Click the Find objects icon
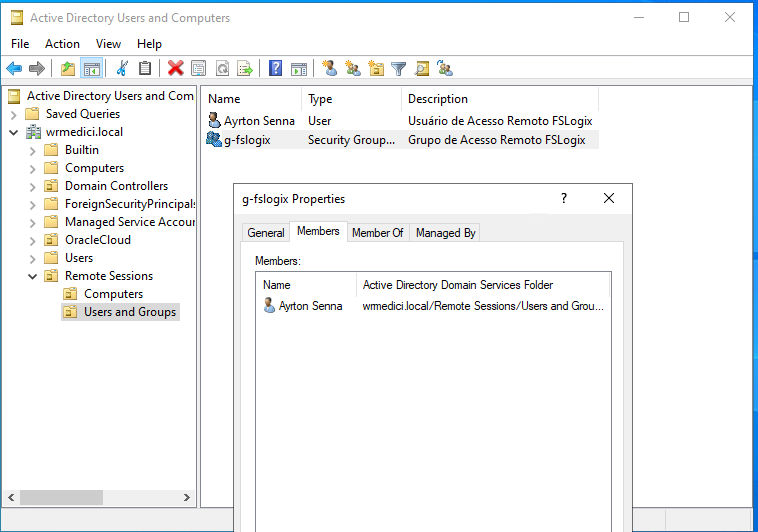This screenshot has height=532, width=758. 422,69
